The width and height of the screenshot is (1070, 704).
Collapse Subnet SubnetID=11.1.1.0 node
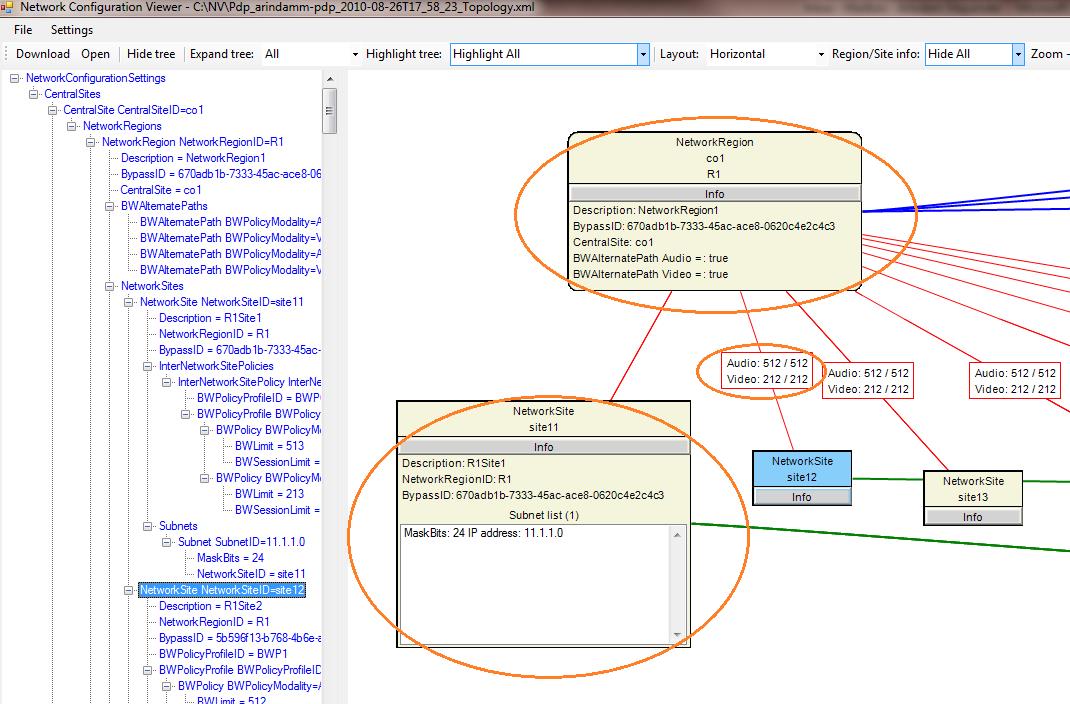pos(167,542)
